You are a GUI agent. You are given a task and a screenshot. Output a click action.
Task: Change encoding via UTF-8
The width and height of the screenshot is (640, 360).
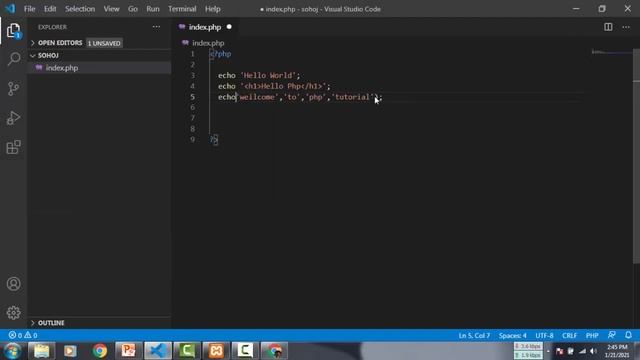(544, 336)
